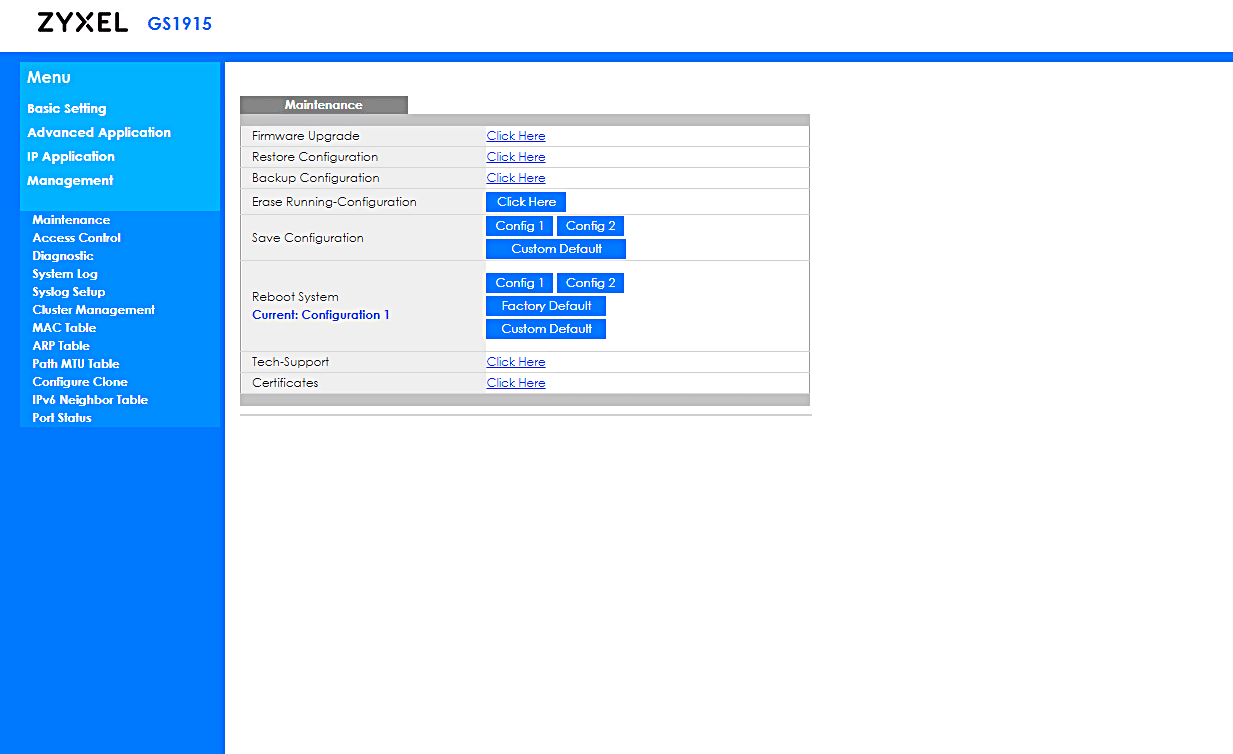Screen dimensions: 1233x754
Task: Open Syslog Setup
Action: [69, 292]
